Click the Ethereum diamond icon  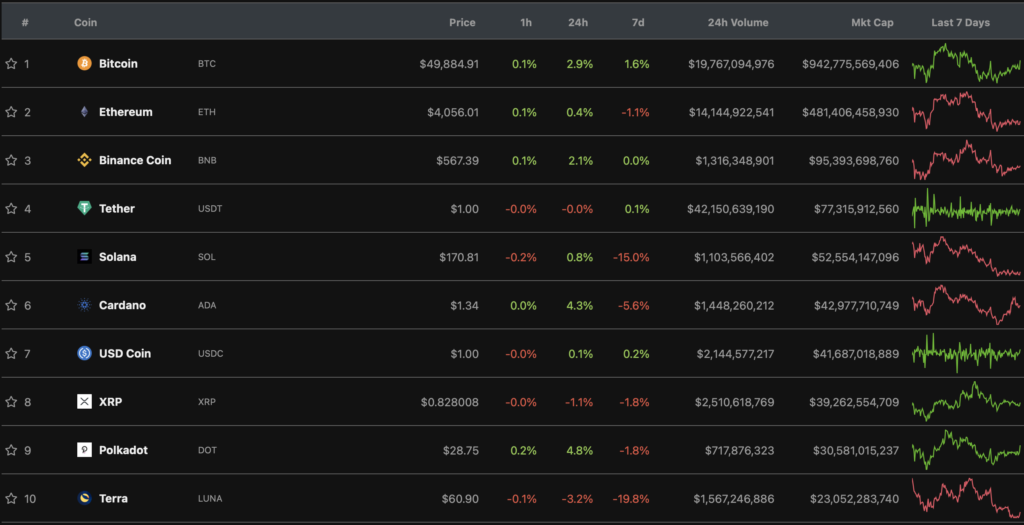tap(84, 112)
